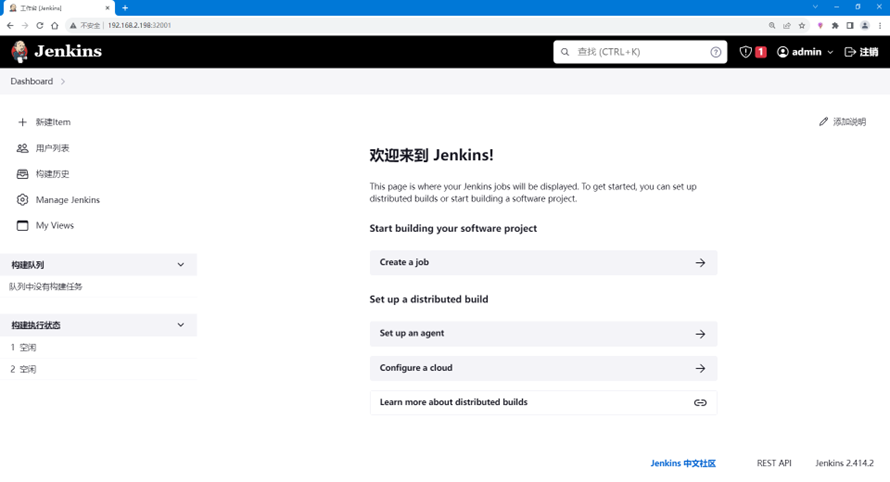This screenshot has width=890, height=482.
Task: Open the My Views sidebar entry
Action: pyautogui.click(x=54, y=225)
